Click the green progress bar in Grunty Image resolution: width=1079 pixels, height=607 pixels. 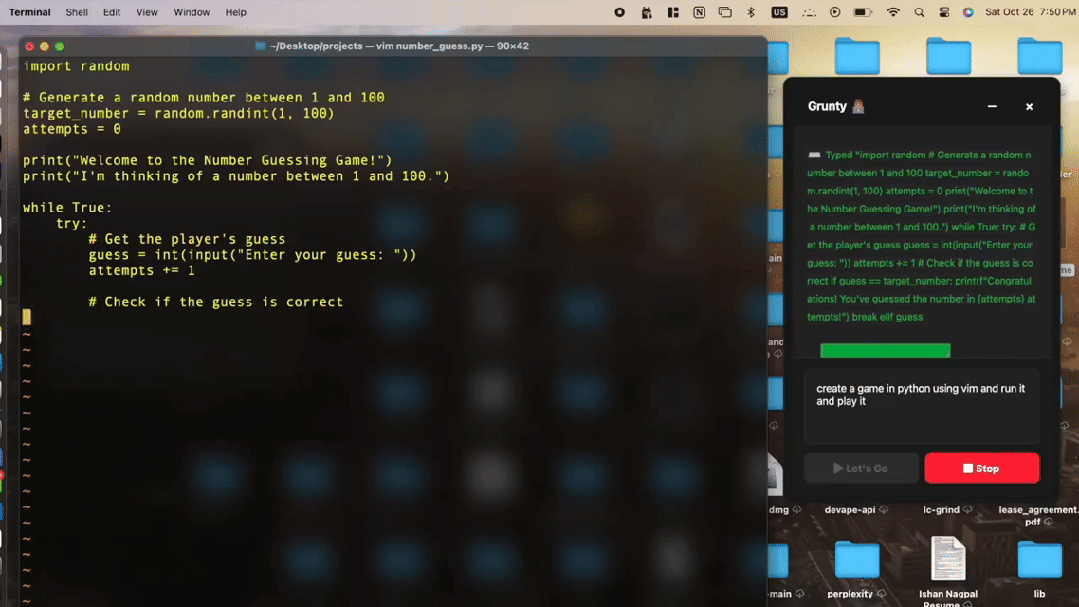pyautogui.click(x=885, y=351)
